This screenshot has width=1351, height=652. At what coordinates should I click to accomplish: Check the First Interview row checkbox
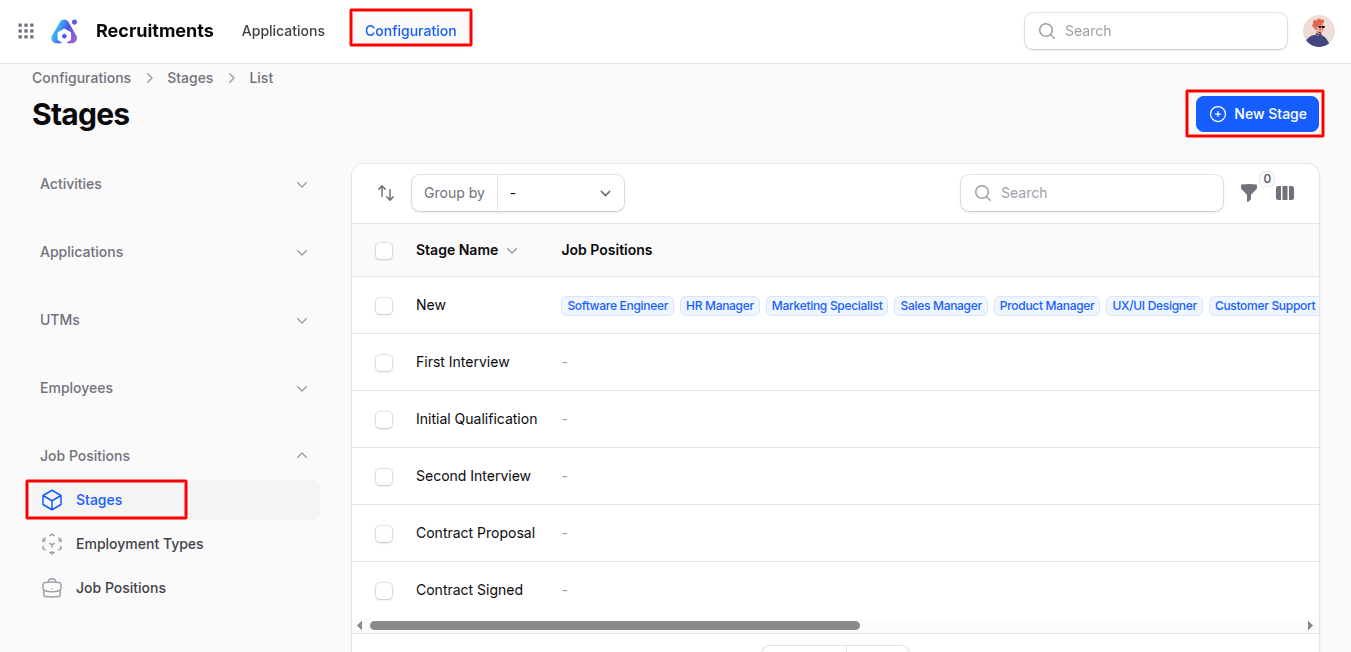coord(384,363)
